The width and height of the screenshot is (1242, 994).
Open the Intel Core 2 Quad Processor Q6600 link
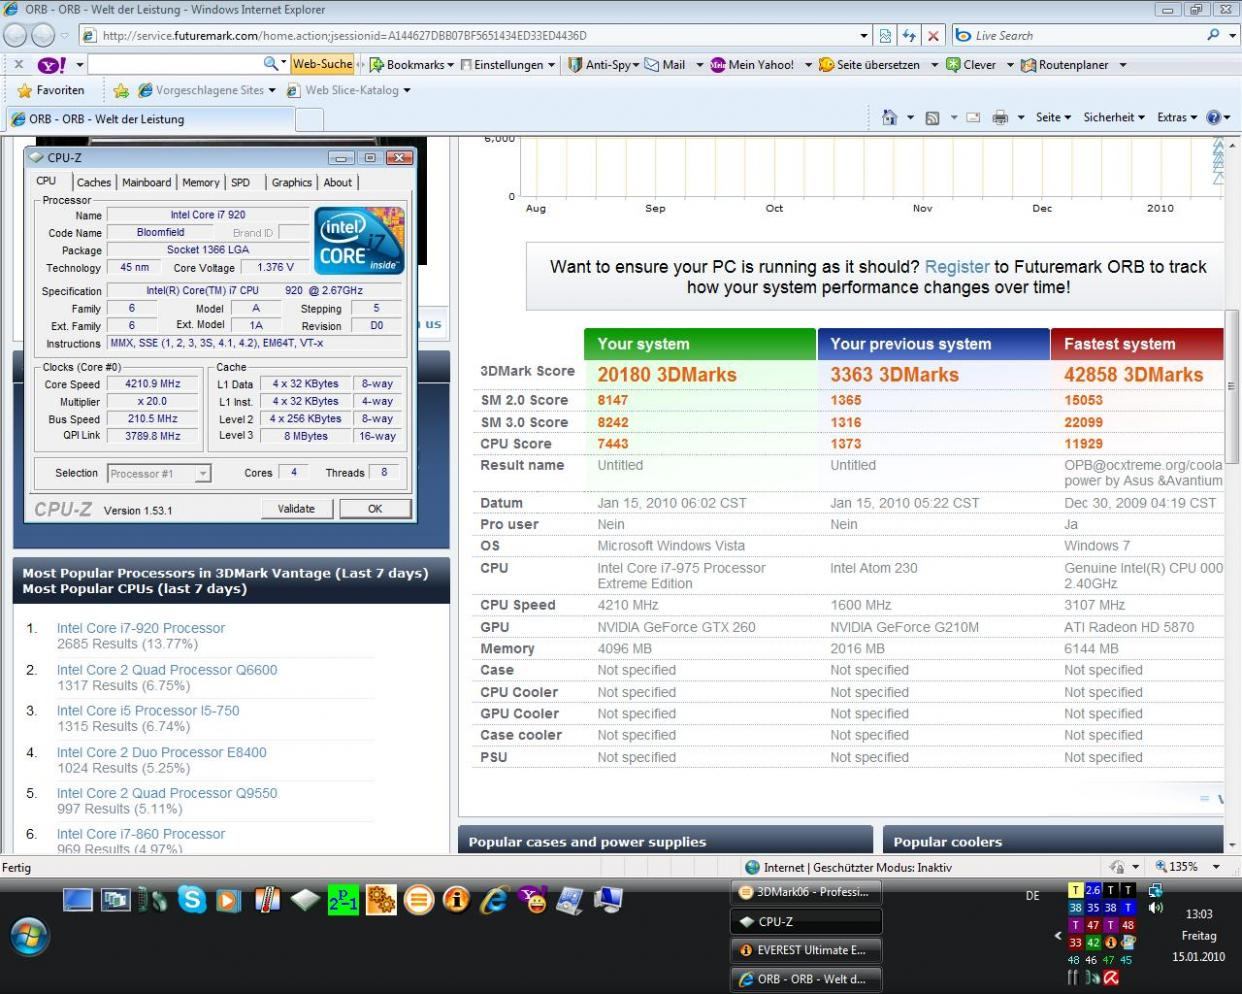click(167, 670)
